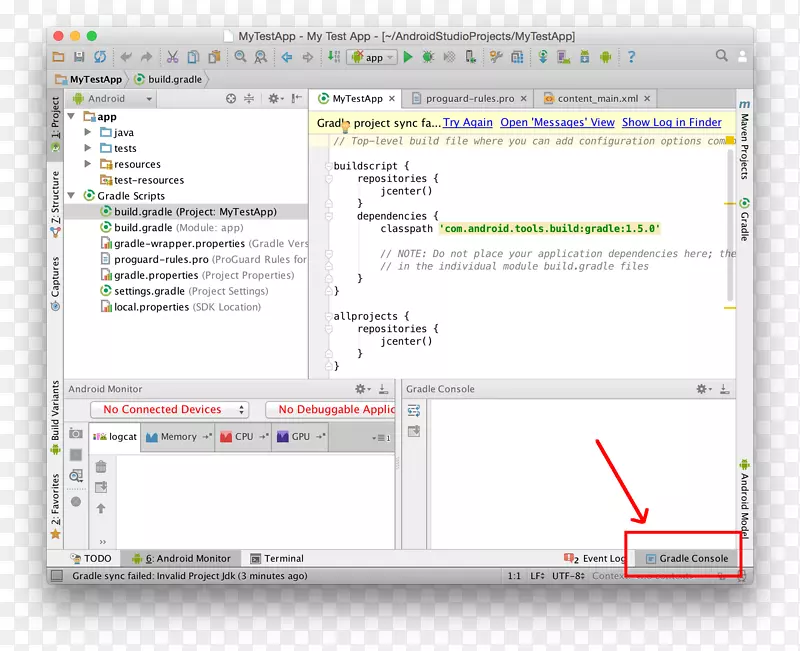Select the Memory tab in Android Monitor
The image size is (800, 651).
[178, 436]
